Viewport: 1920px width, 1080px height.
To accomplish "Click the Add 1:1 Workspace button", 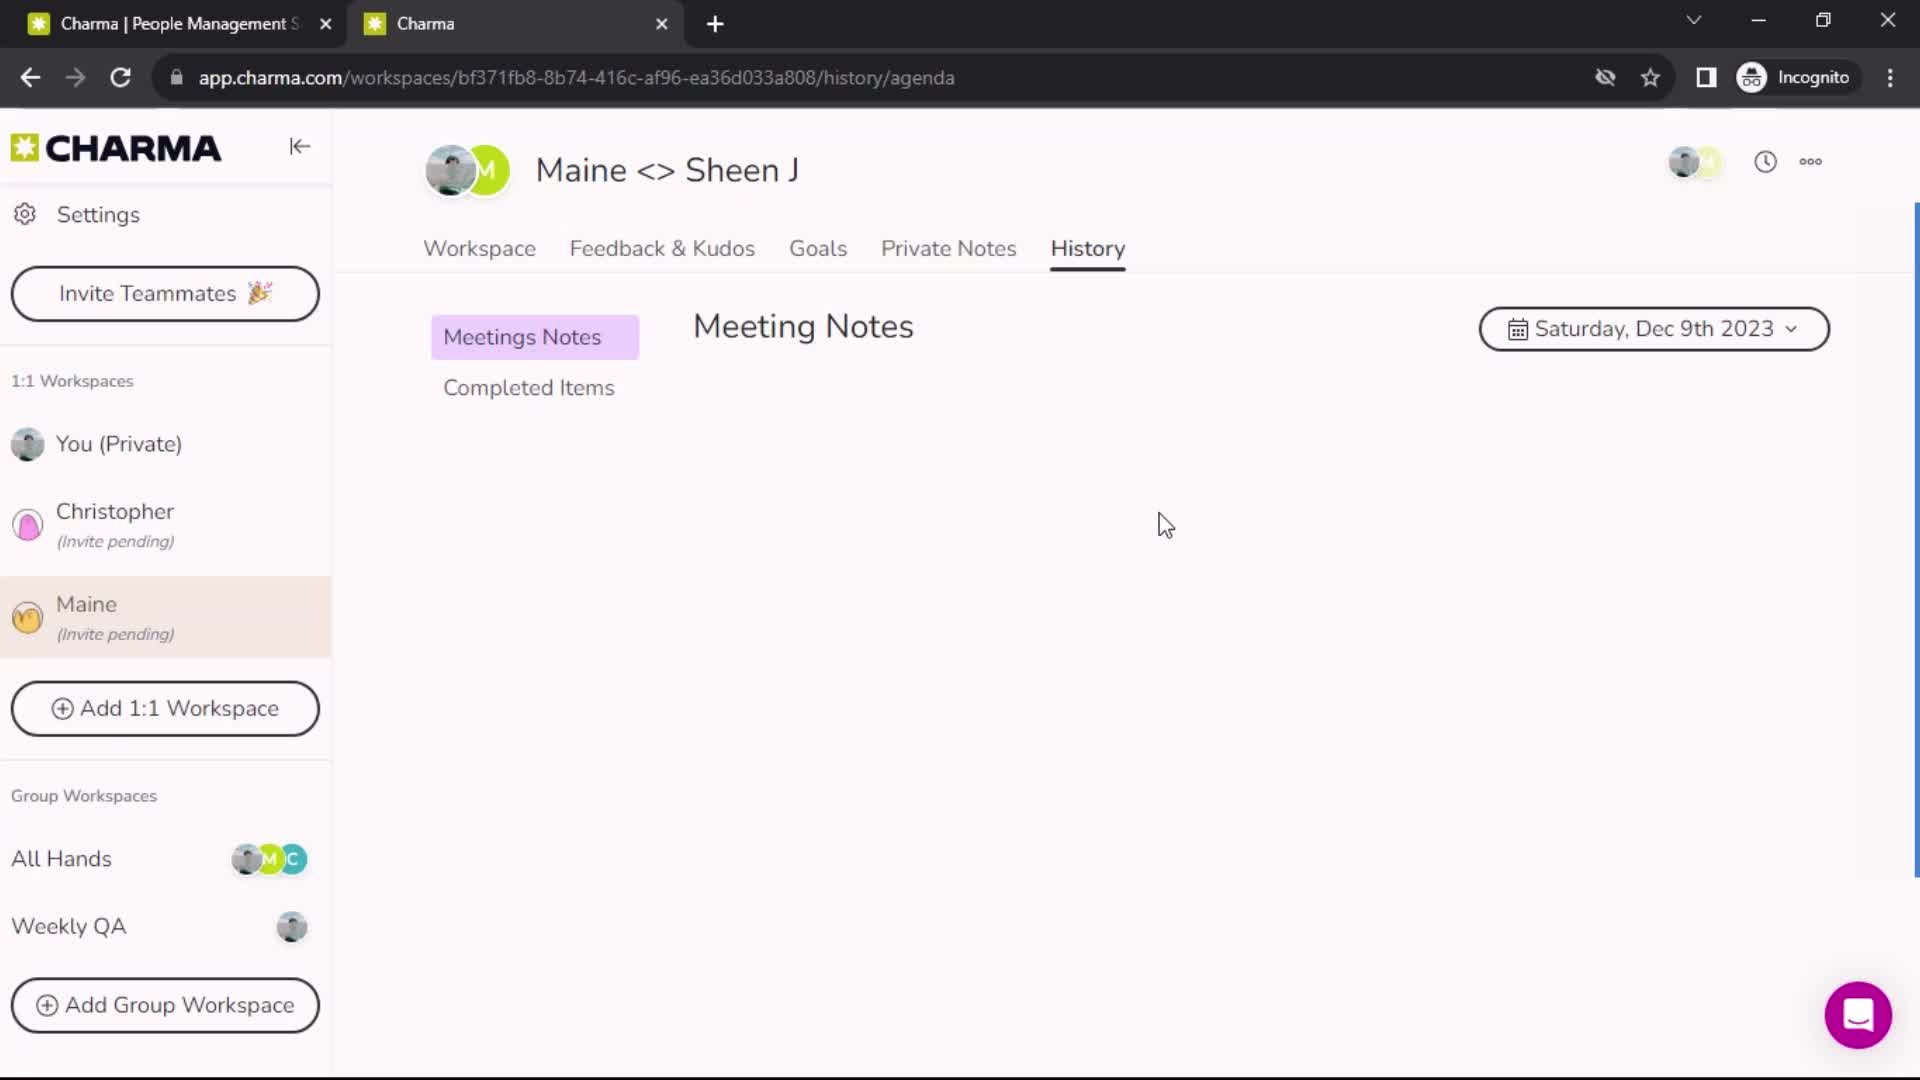I will click(x=165, y=709).
